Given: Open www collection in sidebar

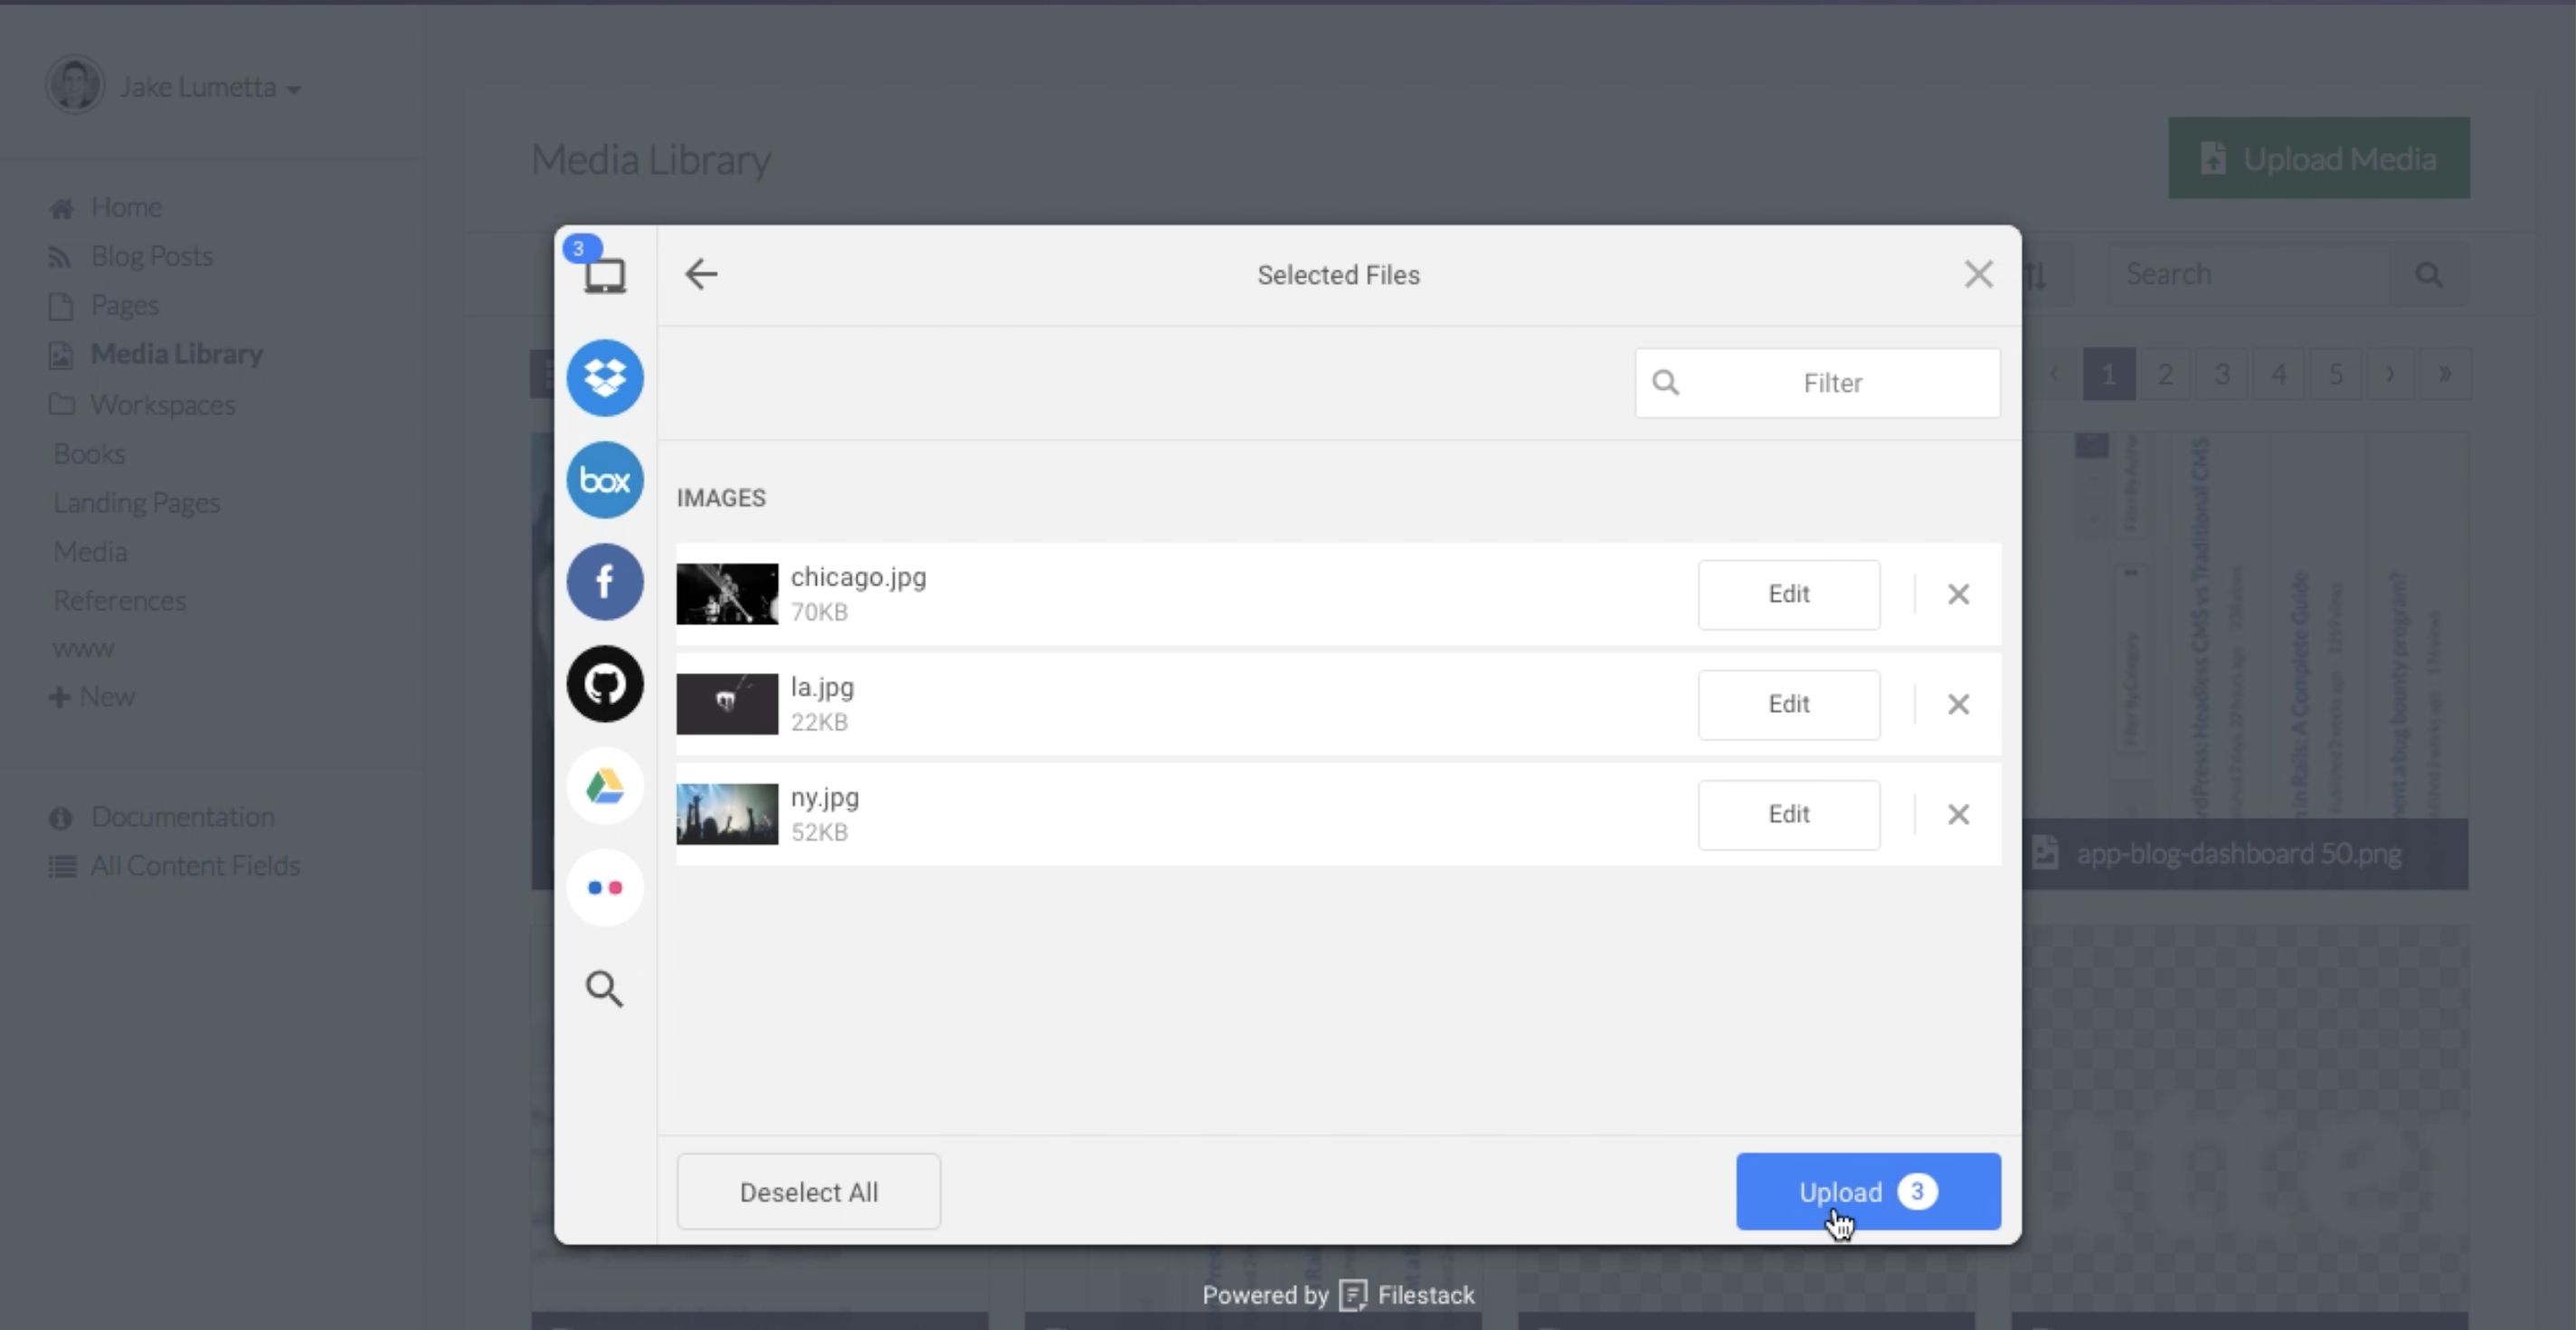Looking at the screenshot, I should coord(83,649).
